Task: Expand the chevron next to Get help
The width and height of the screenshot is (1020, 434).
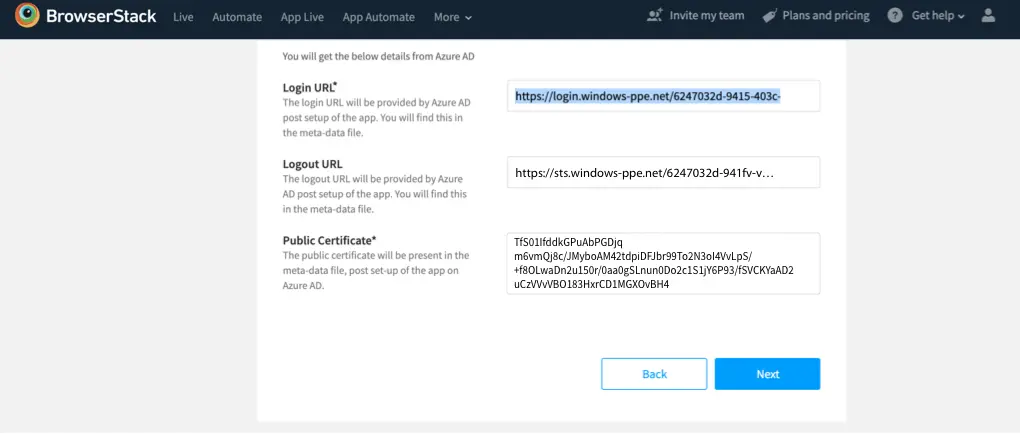Action: tap(962, 17)
